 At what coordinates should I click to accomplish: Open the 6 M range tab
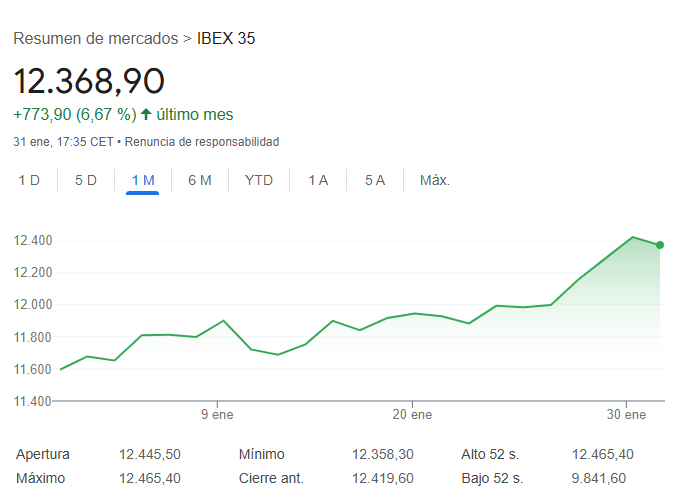point(200,180)
